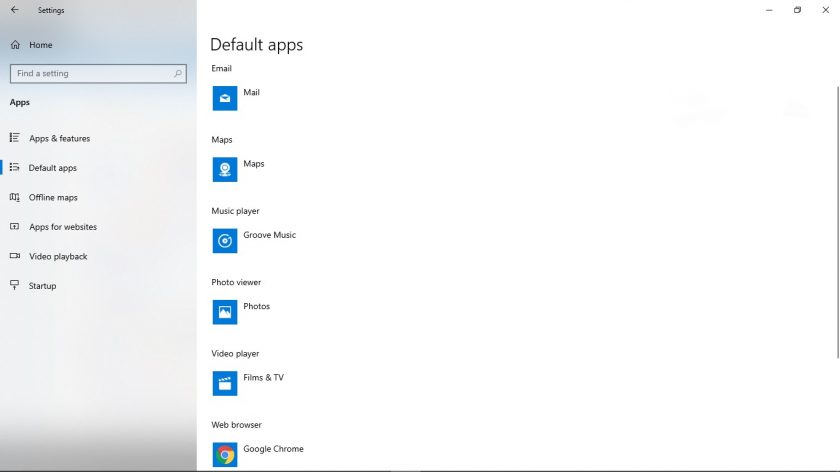Click the Offline maps sidebar icon
Screen dimensions: 840x472
tap(14, 197)
